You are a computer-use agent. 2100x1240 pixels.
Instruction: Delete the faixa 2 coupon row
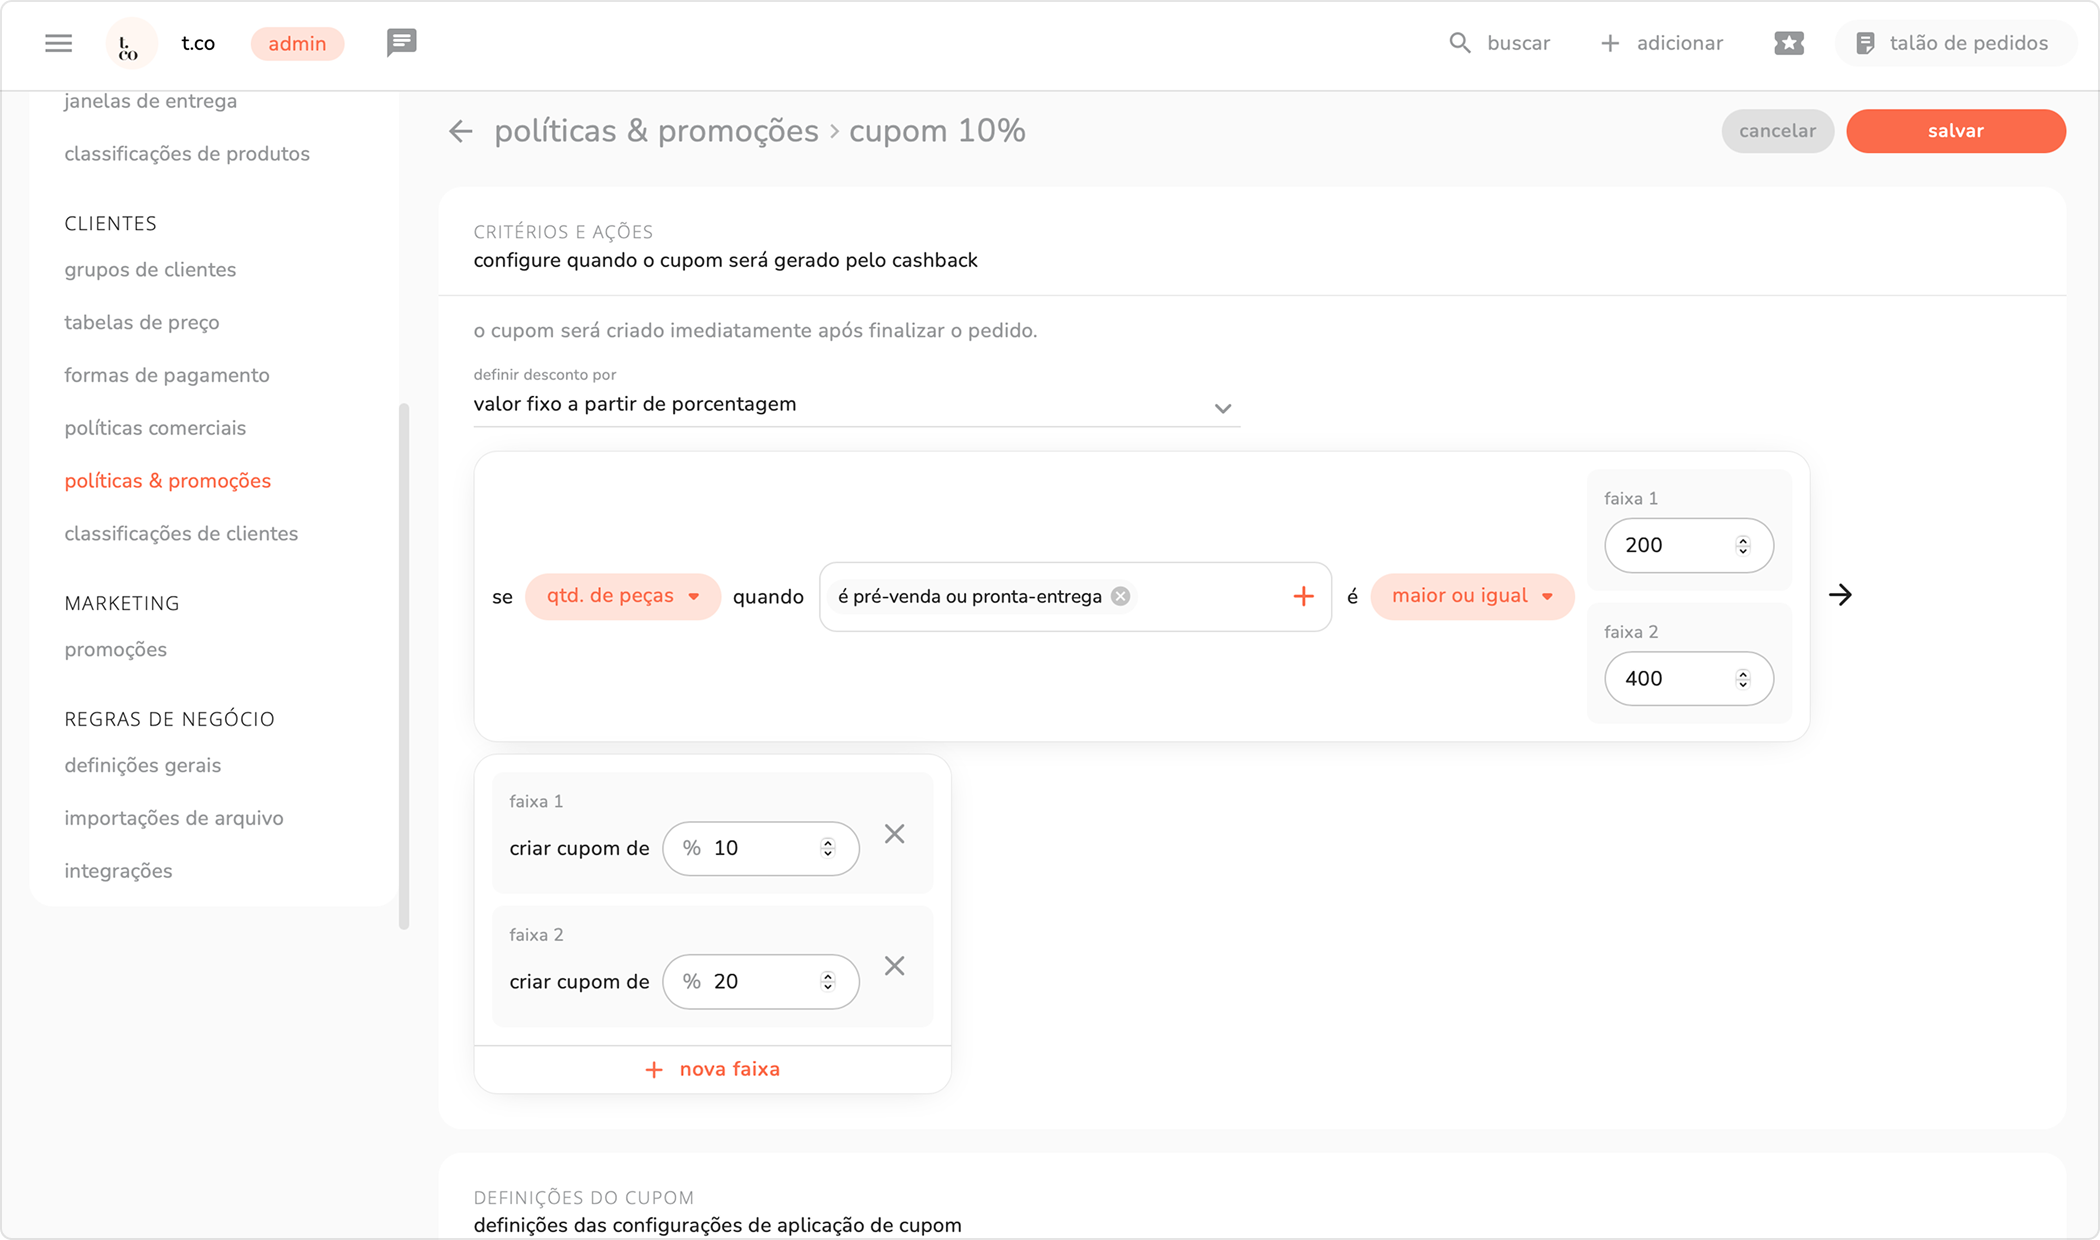tap(894, 966)
